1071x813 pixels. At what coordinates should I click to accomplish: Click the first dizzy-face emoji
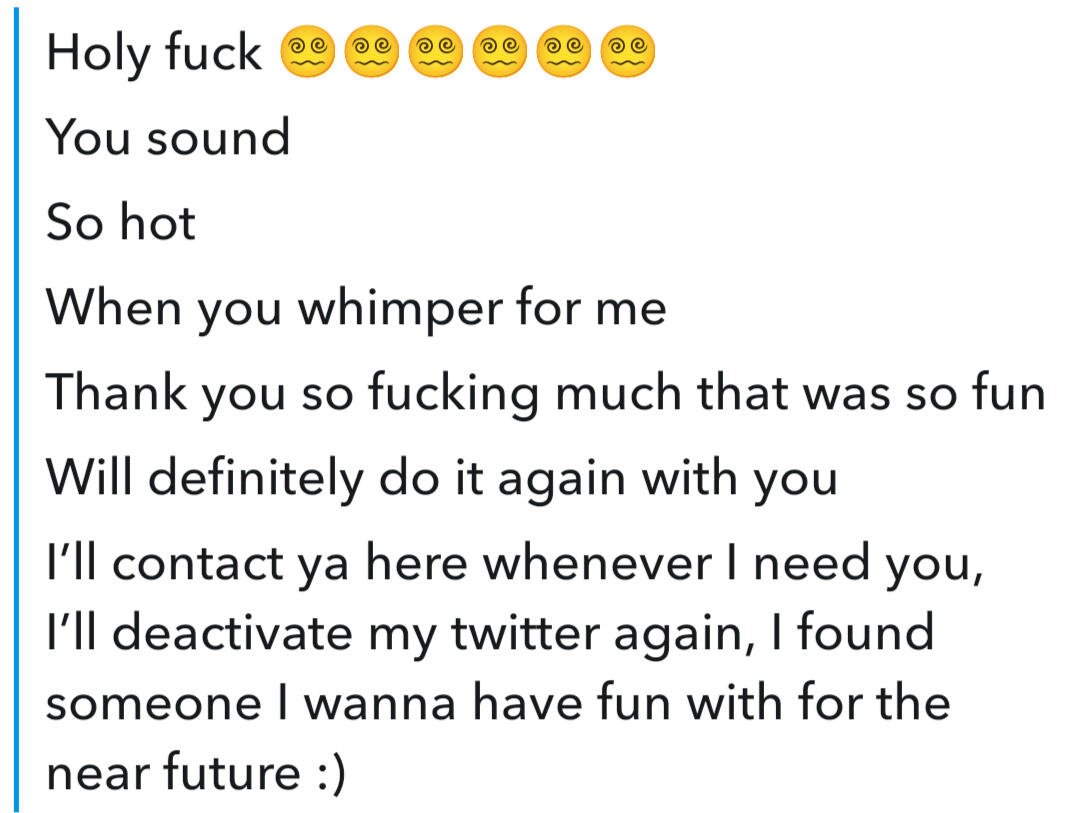coord(310,54)
